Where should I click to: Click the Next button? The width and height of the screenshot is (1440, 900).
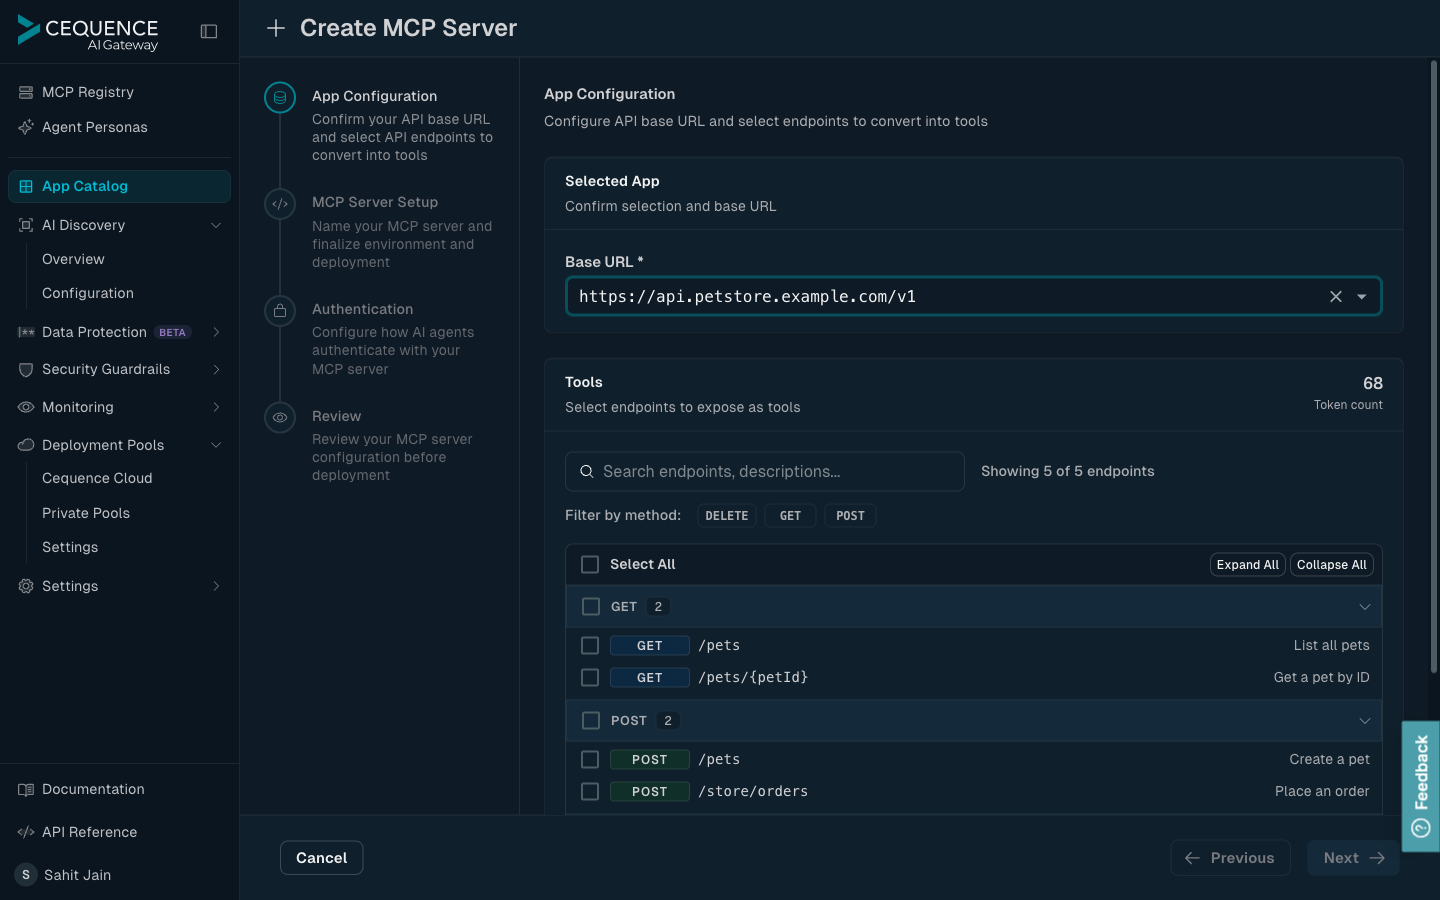pos(1353,858)
